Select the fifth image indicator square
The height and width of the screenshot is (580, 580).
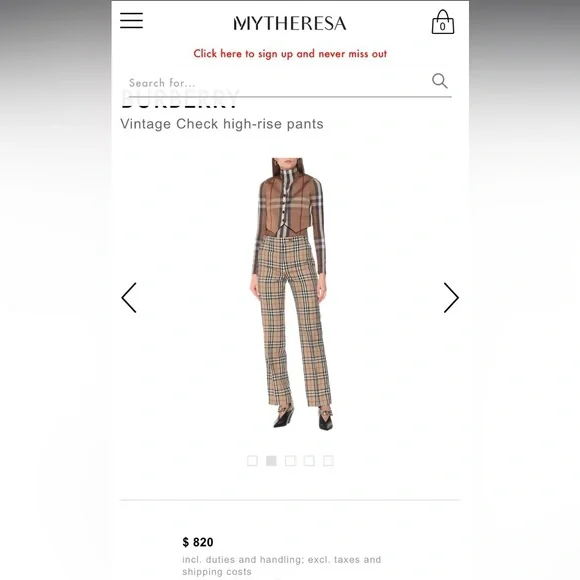[328, 461]
